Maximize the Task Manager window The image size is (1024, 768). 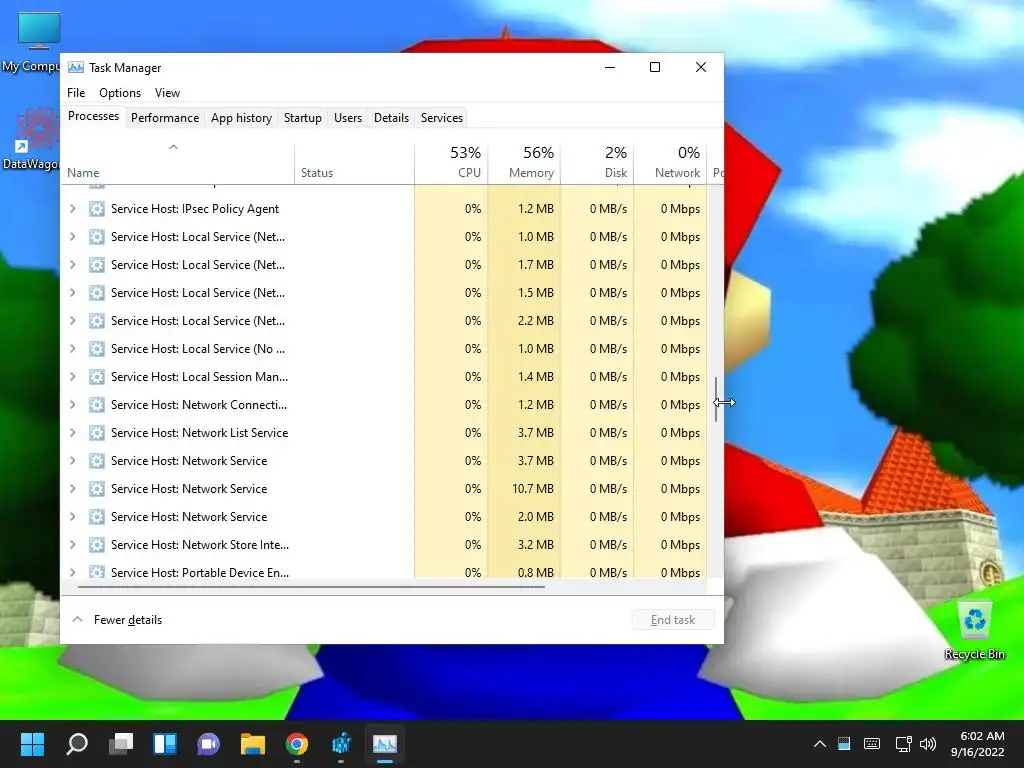tap(655, 67)
